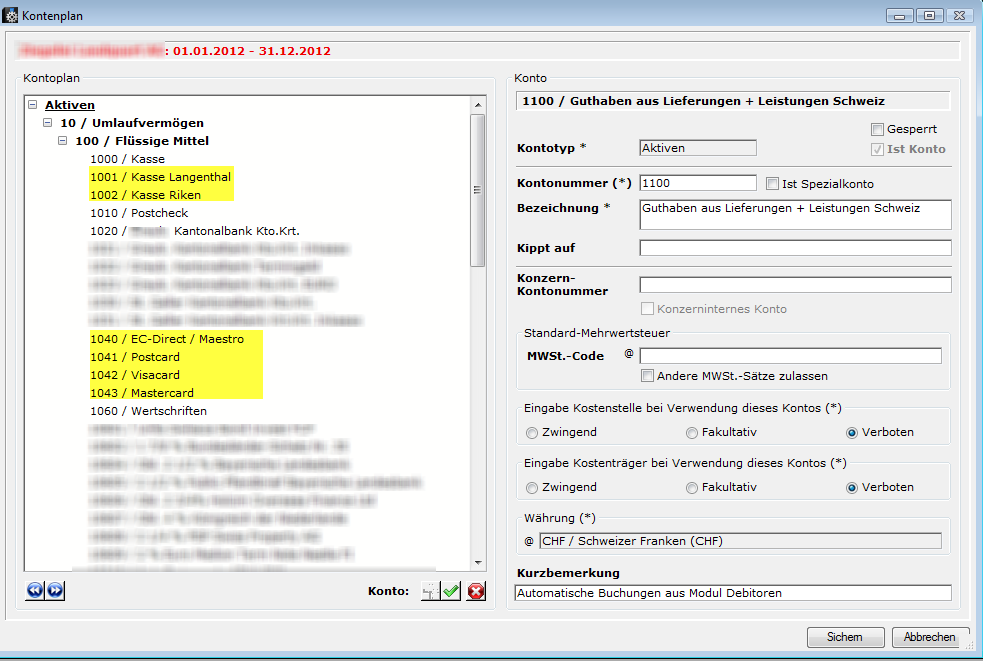Collapse the 10 / Umlaufvermögen node

click(x=48, y=123)
